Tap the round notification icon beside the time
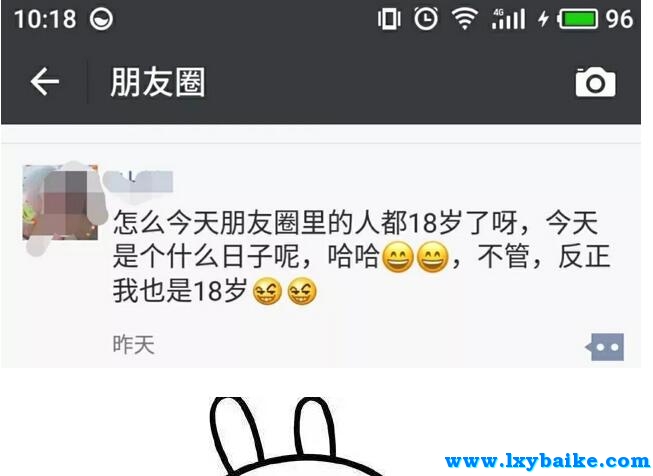This screenshot has height=476, width=653. 101,20
